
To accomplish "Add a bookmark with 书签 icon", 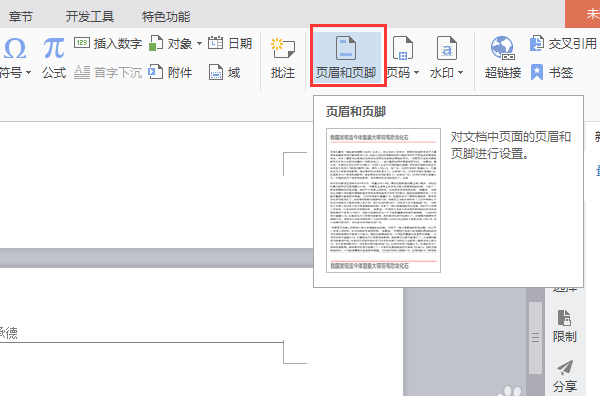I will 537,72.
